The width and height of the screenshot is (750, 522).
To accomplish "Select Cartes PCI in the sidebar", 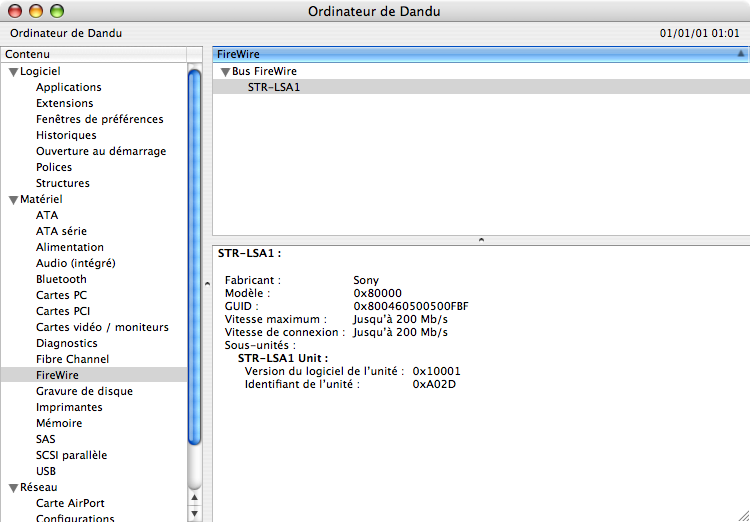I will (63, 311).
